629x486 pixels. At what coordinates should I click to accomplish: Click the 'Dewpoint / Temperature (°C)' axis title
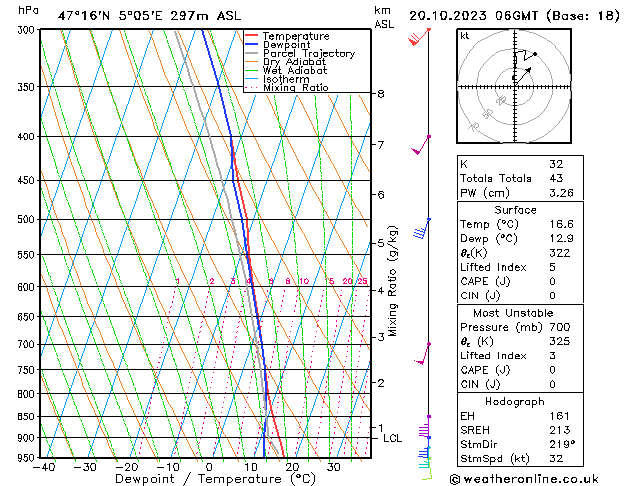coord(215,479)
